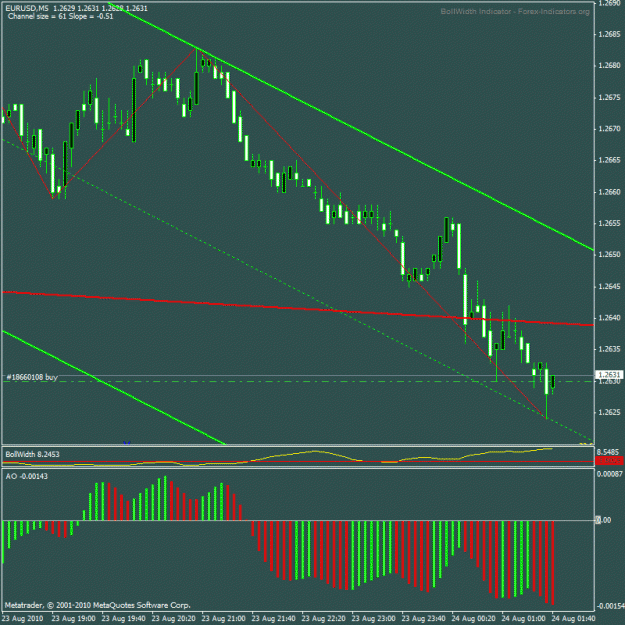Click price axis label 1.2690

(609, 3)
